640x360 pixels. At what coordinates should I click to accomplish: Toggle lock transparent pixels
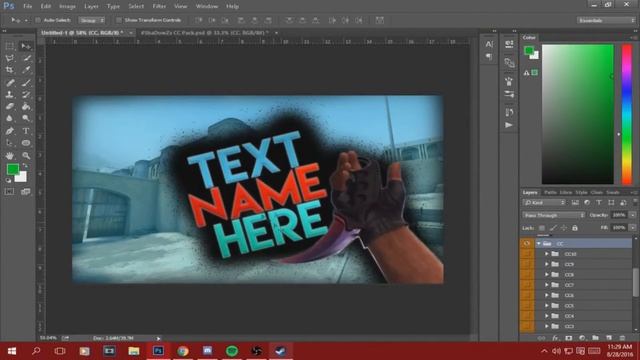click(542, 228)
